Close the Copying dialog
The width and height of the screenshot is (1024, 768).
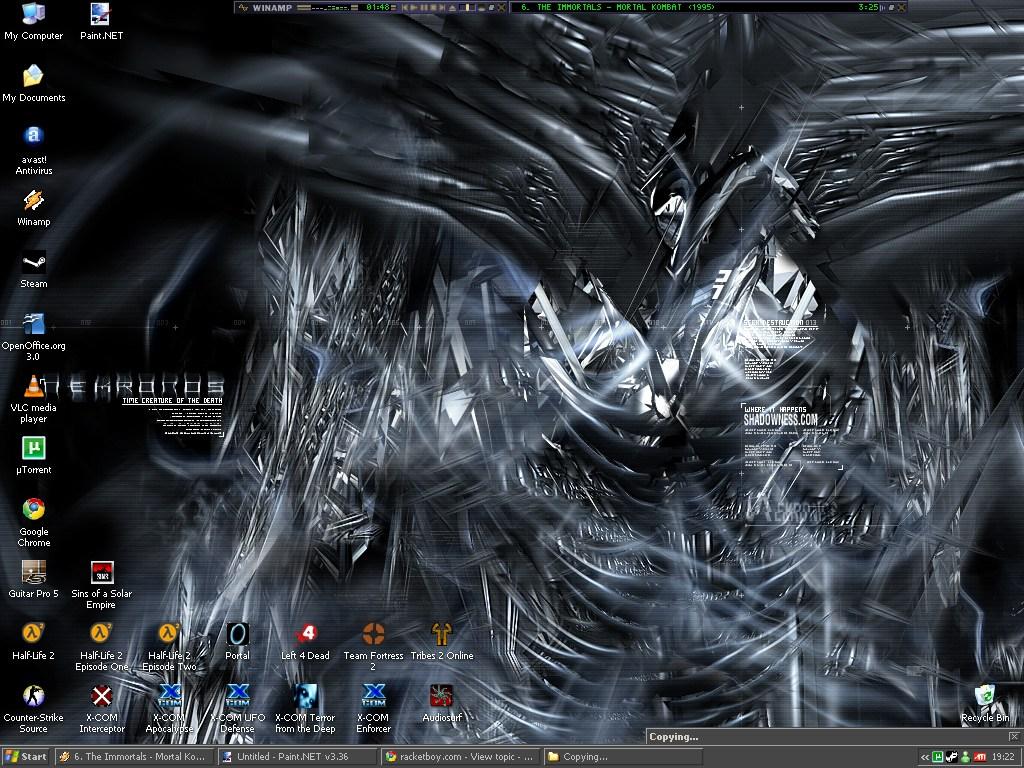click(1014, 737)
